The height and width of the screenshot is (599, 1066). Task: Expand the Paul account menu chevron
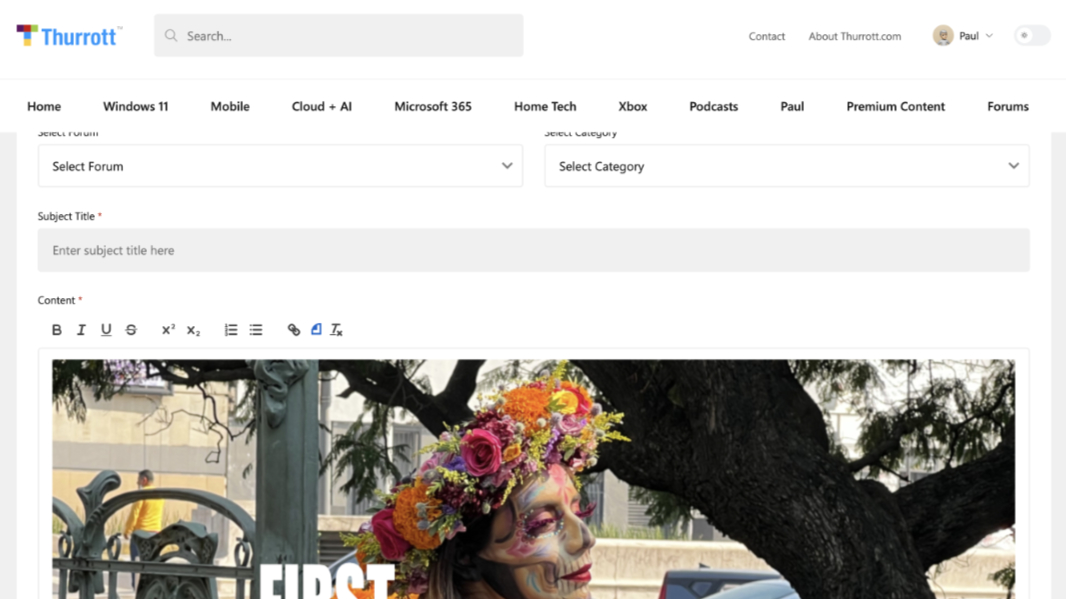[x=989, y=35]
